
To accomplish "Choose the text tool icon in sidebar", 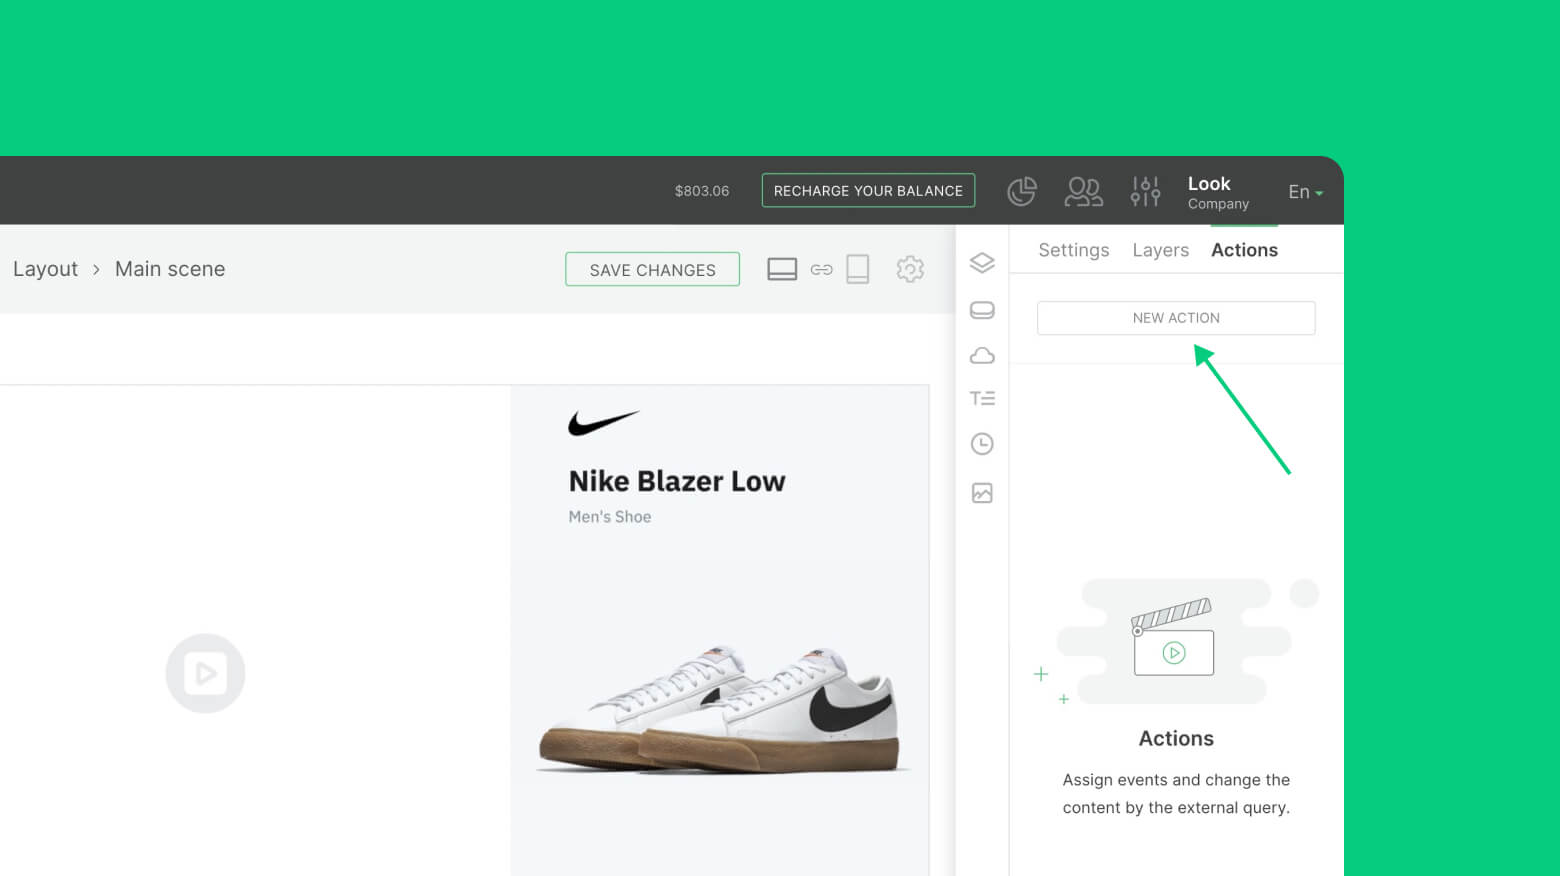I will click(x=982, y=399).
